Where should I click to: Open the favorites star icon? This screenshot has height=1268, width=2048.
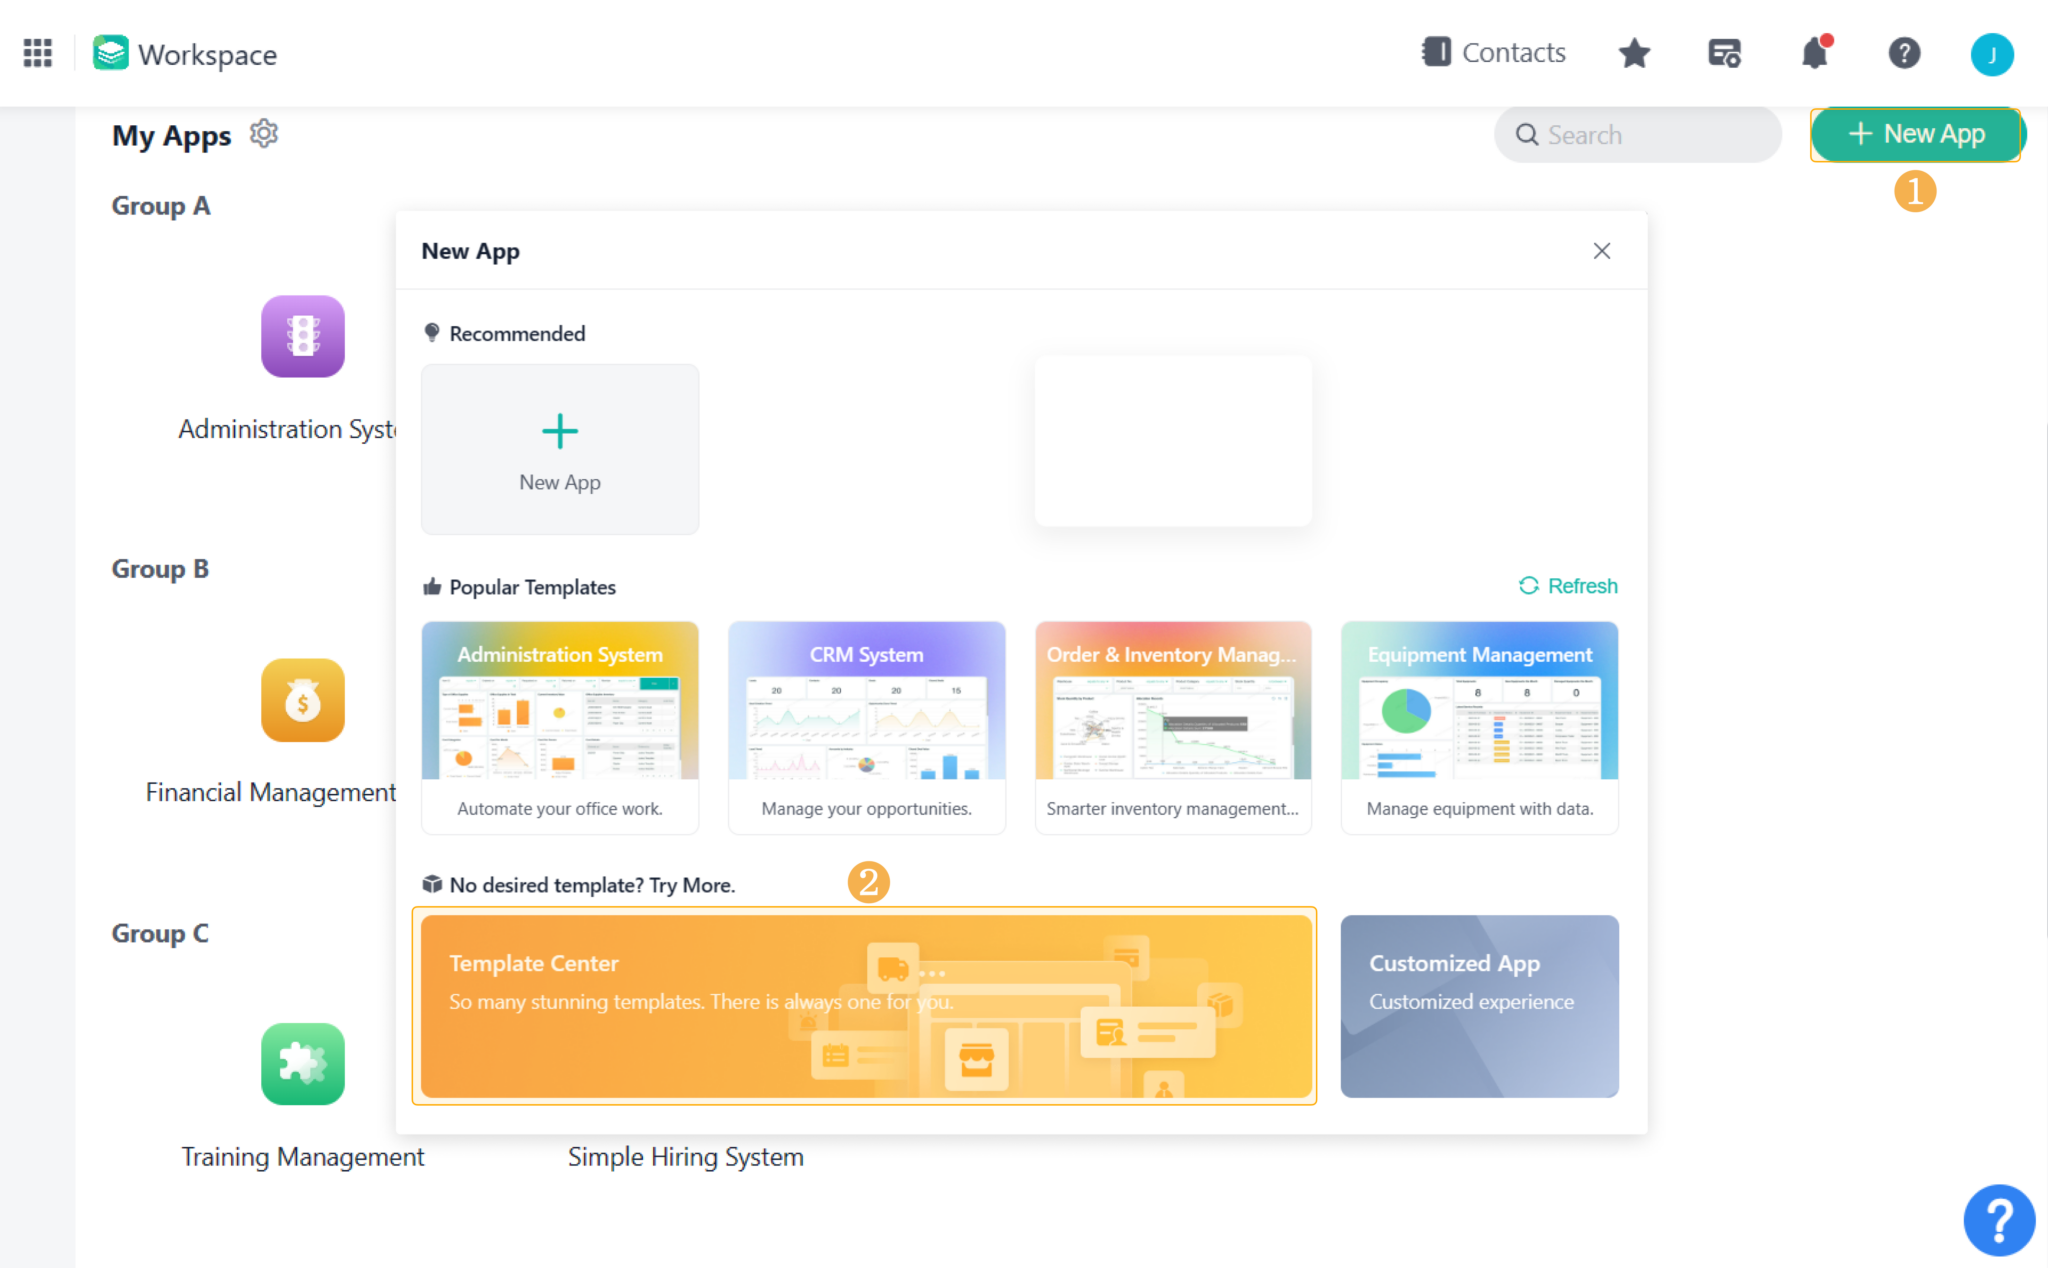pos(1634,53)
